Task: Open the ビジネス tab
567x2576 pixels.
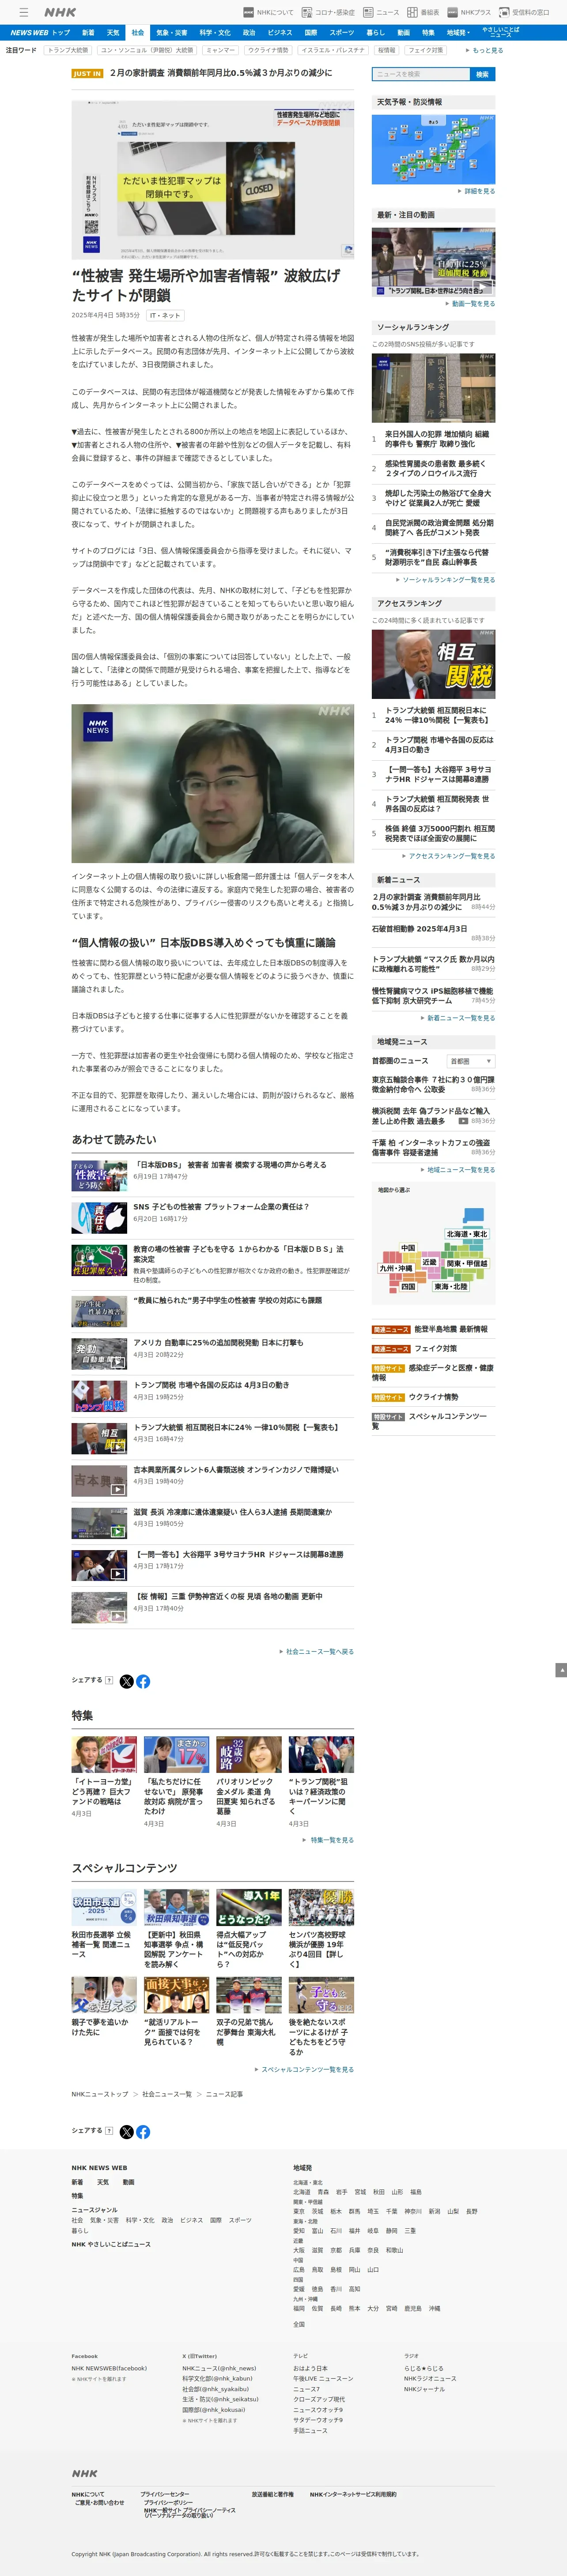Action: 280,32
